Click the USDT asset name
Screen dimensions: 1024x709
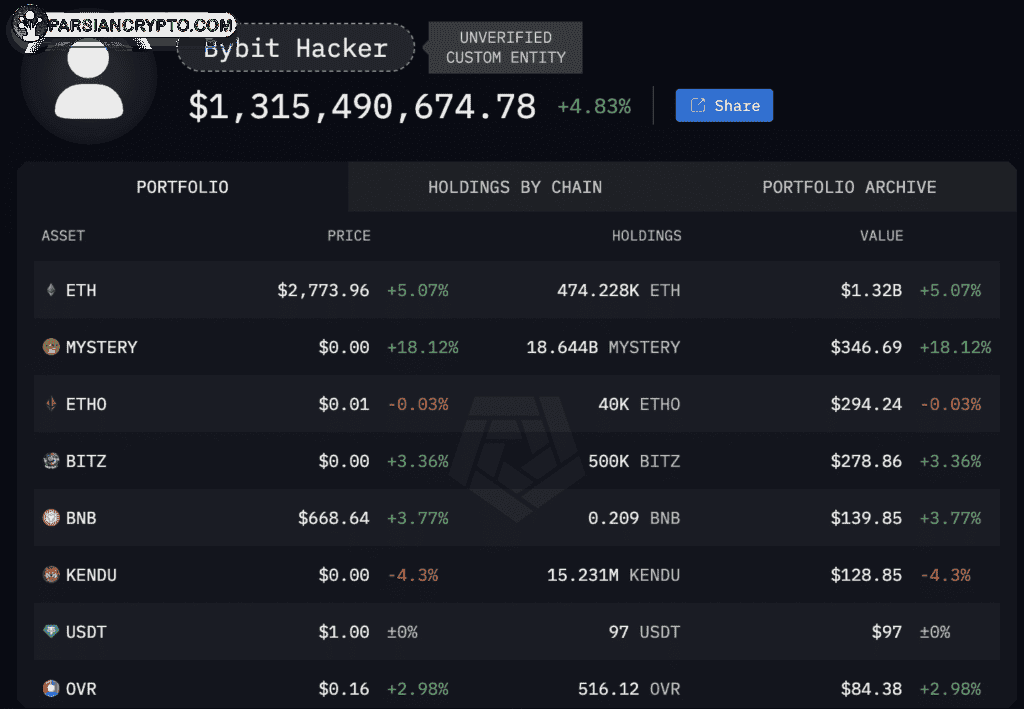86,631
